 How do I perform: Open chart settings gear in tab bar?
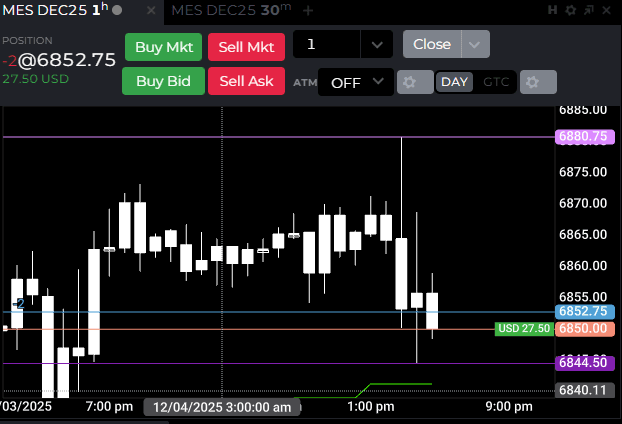[x=570, y=10]
